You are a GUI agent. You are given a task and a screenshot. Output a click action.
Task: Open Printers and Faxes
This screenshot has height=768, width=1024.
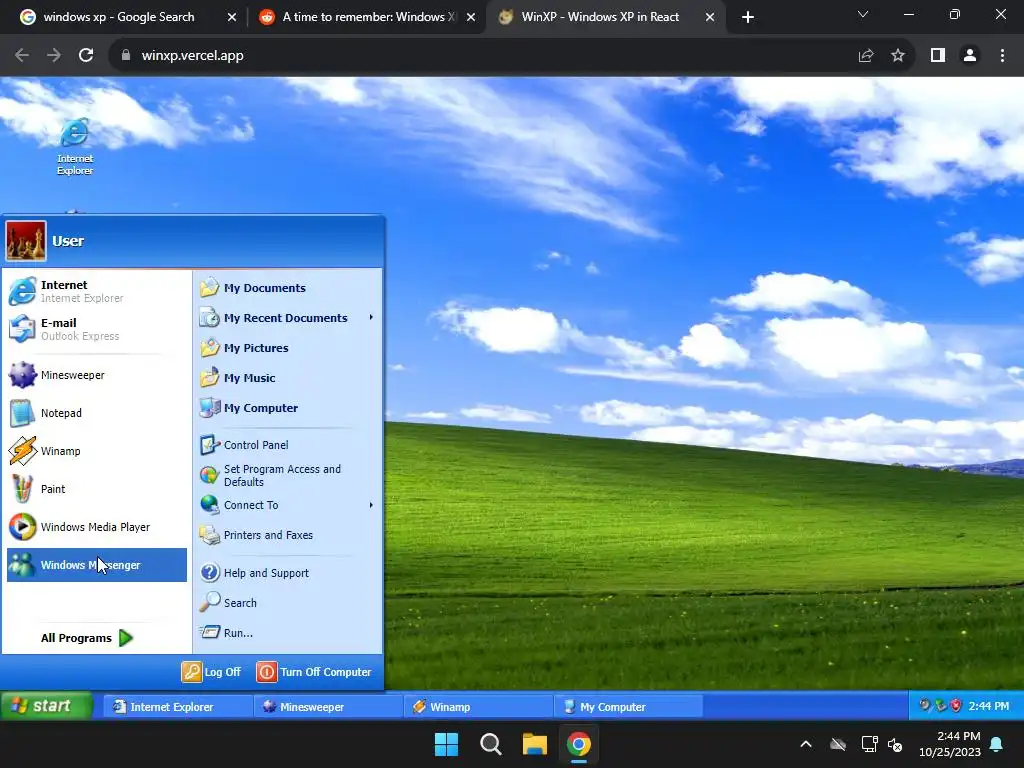tap(287, 535)
